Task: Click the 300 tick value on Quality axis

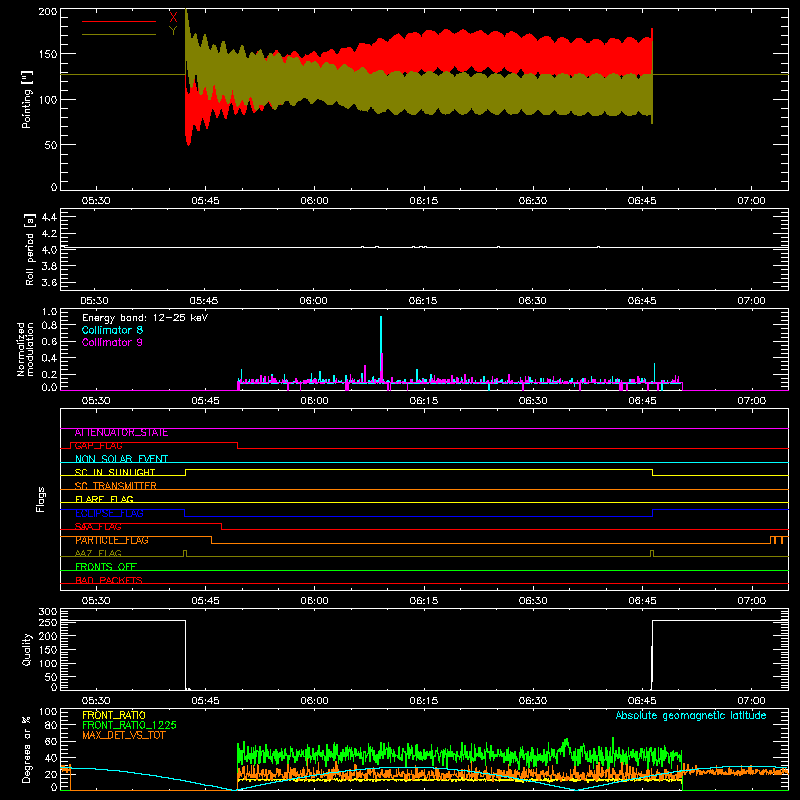Action: (x=48, y=612)
